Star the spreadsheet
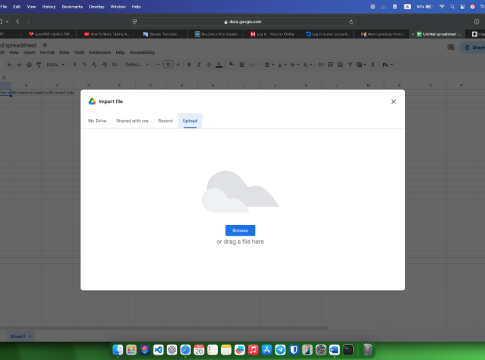The image size is (485, 360). pyautogui.click(x=45, y=45)
